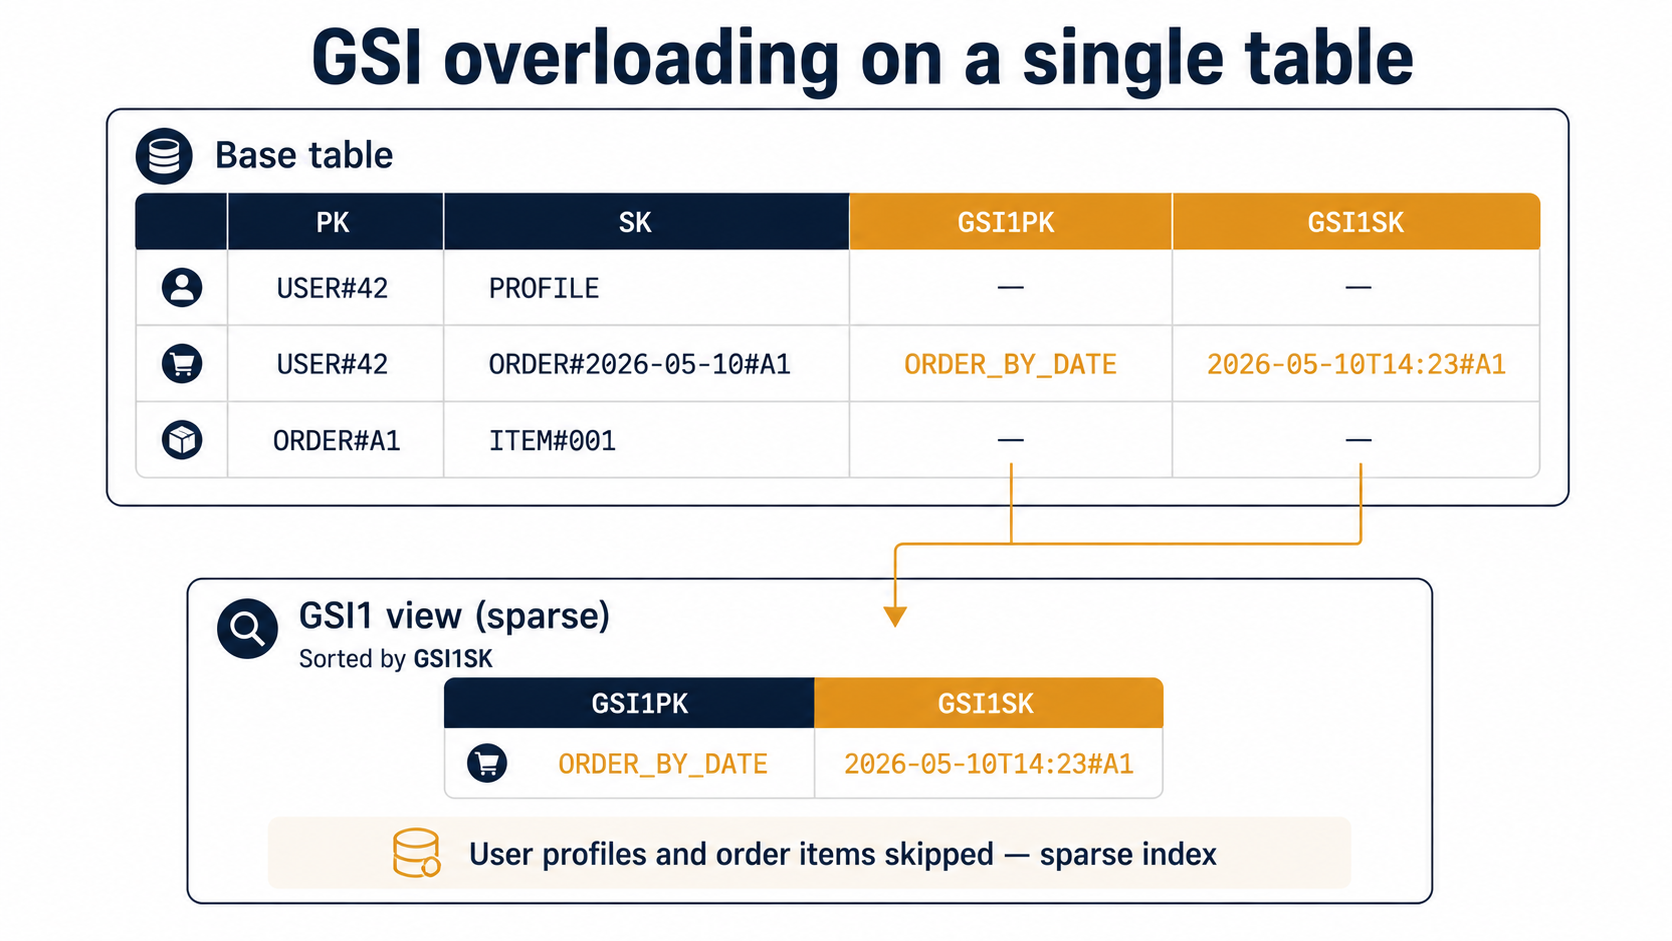Click the magnifier icon beside GSI1 view
1672x941 pixels.
point(247,628)
